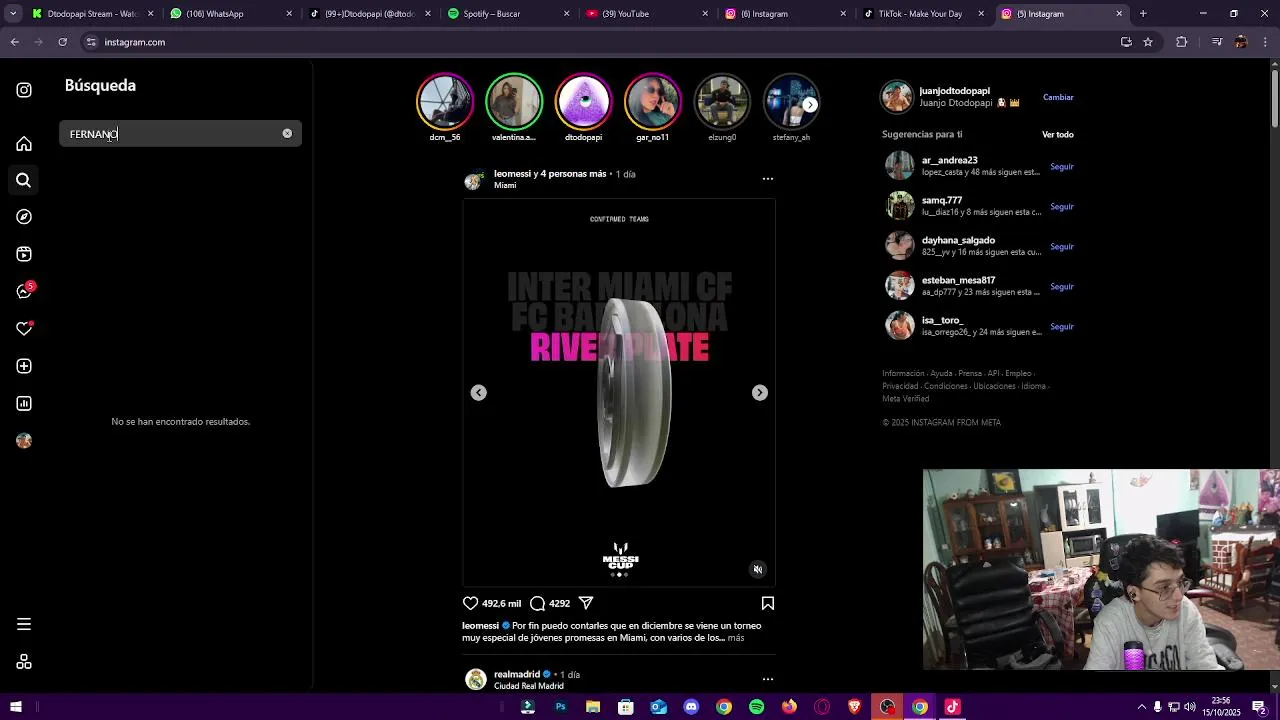Open options menu of leomessi post
This screenshot has width=1280, height=720.
point(768,179)
